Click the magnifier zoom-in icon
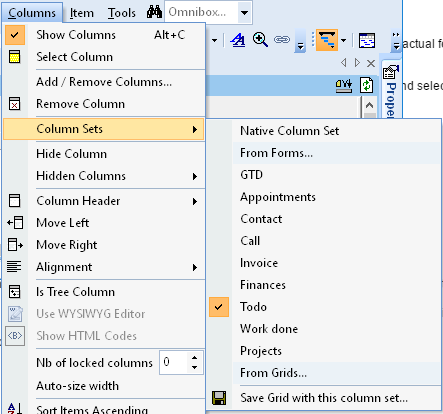 click(260, 40)
